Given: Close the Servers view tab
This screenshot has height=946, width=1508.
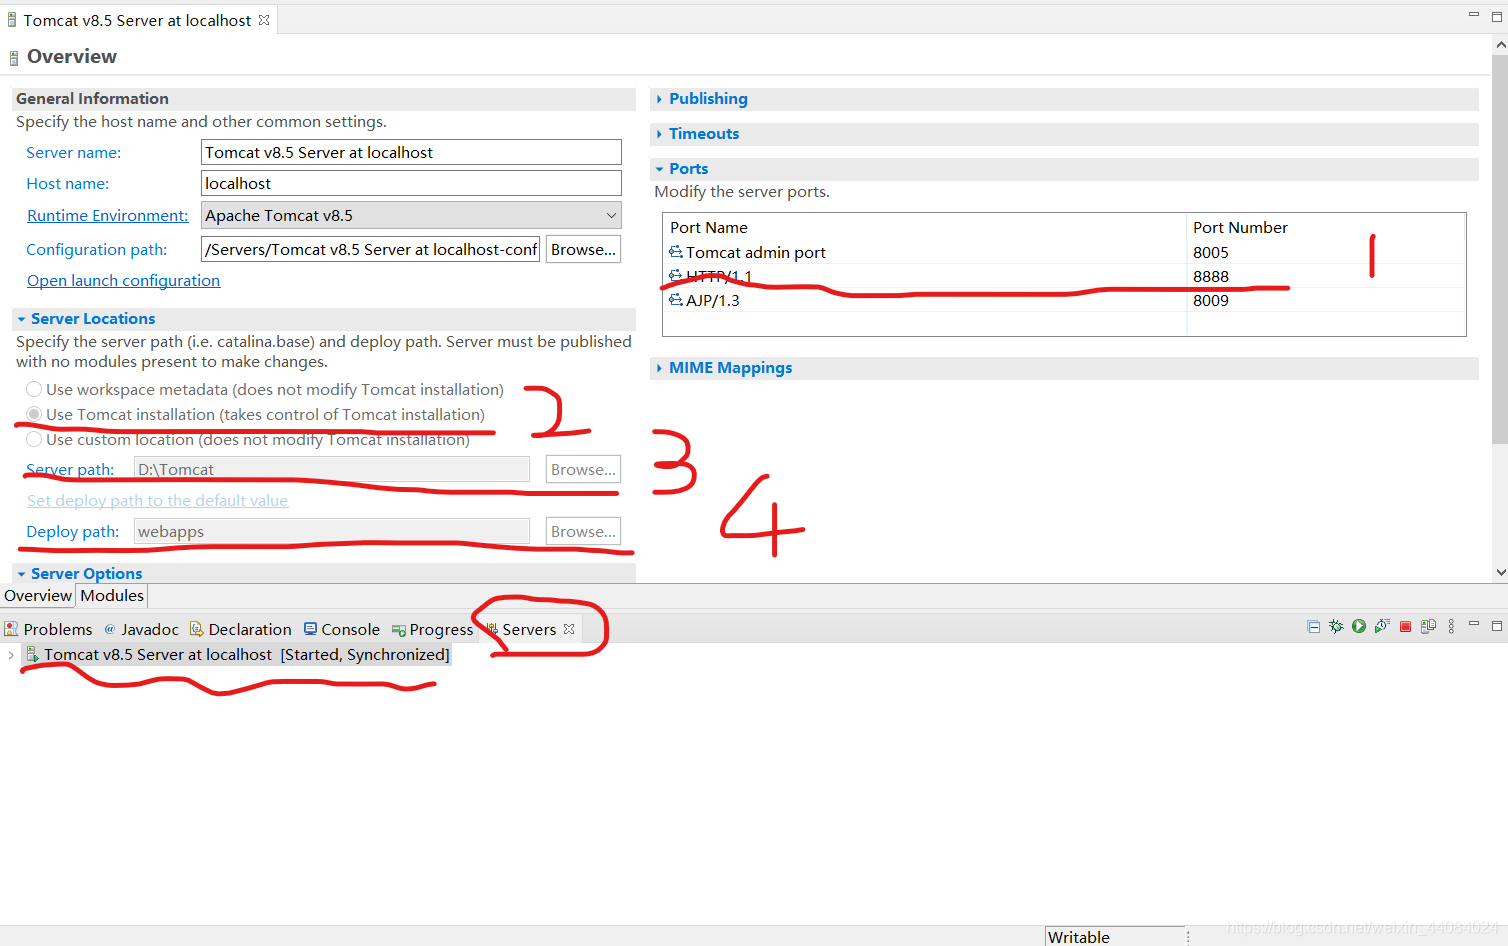Looking at the screenshot, I should point(569,629).
